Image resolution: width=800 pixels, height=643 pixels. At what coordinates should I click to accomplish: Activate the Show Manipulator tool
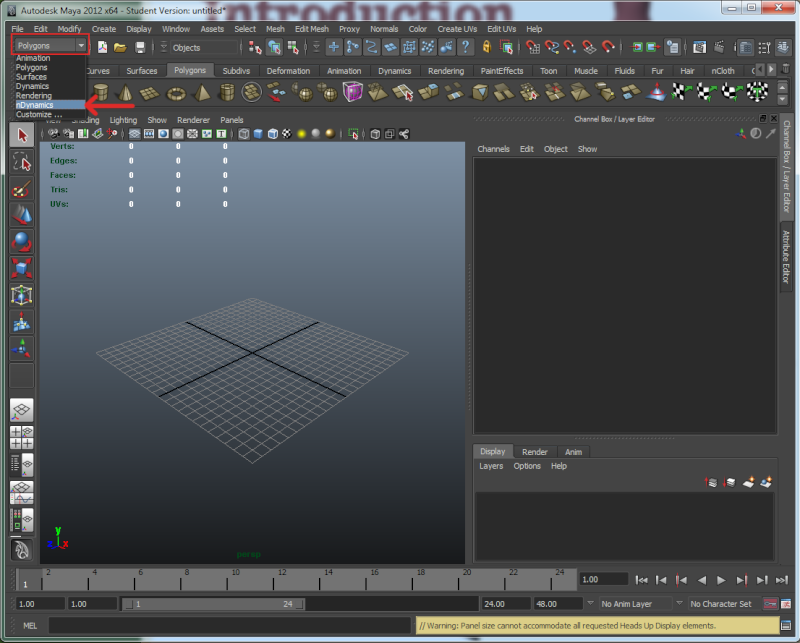pos(21,348)
